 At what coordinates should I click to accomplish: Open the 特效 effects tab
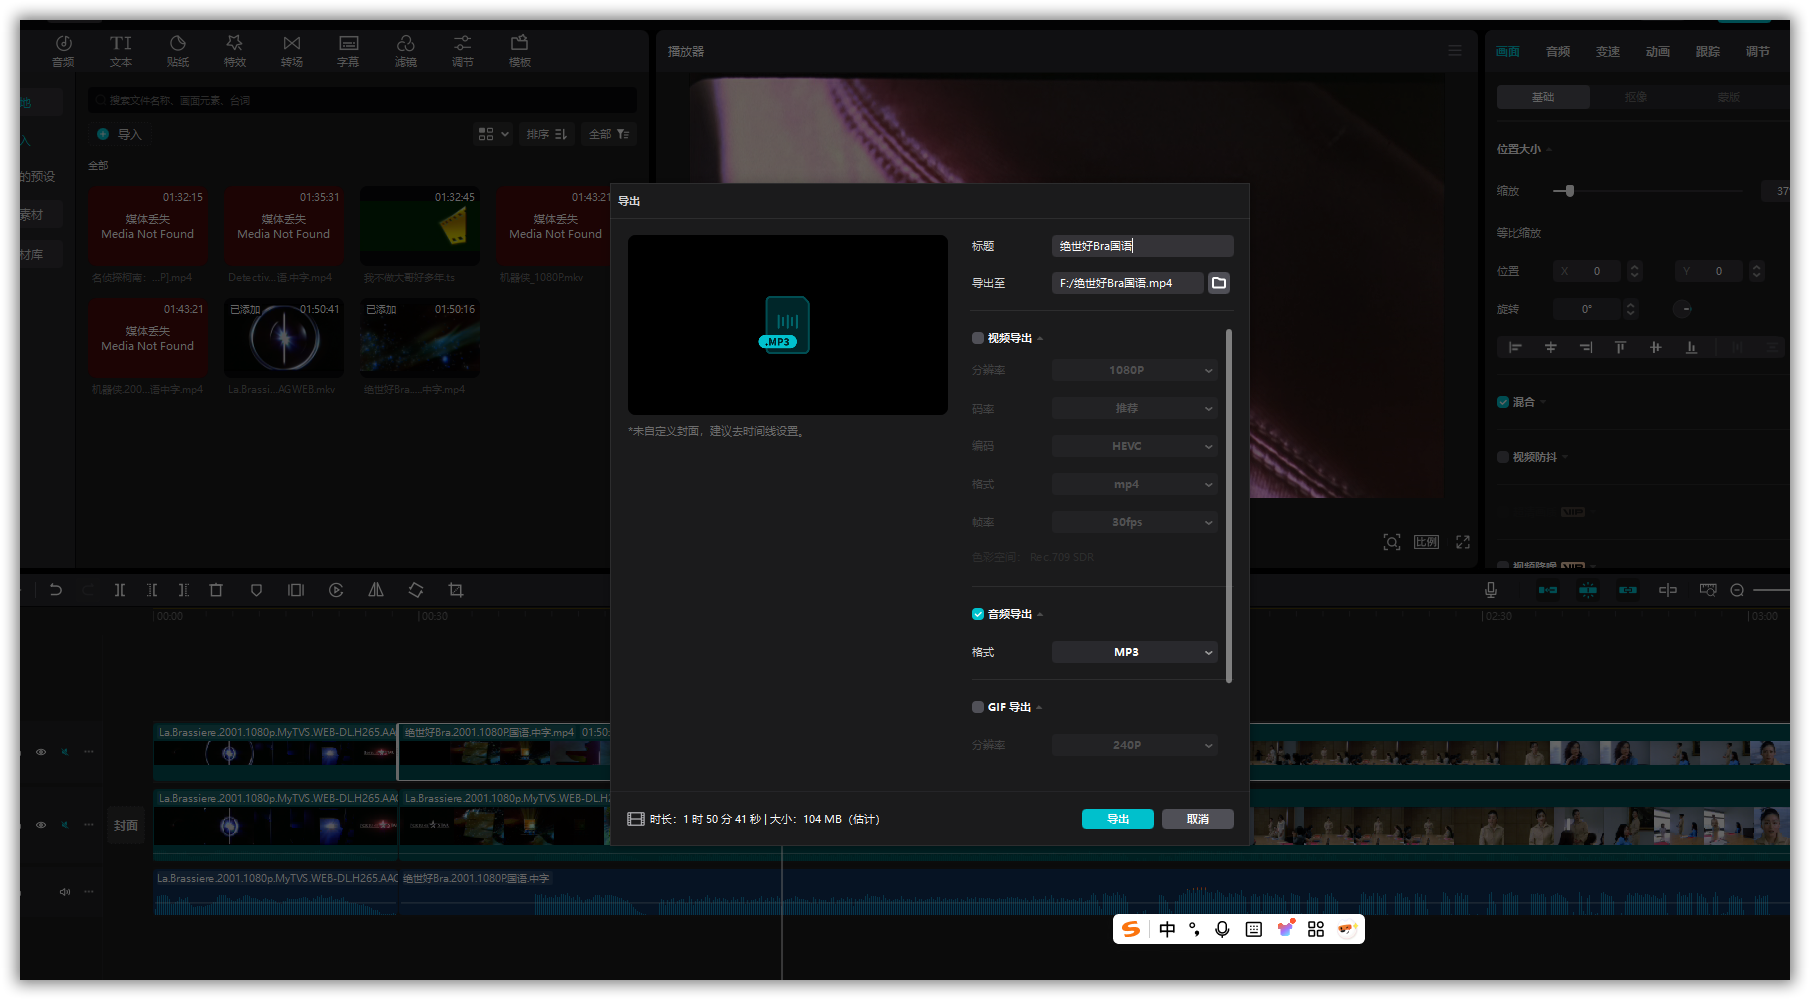tap(235, 50)
